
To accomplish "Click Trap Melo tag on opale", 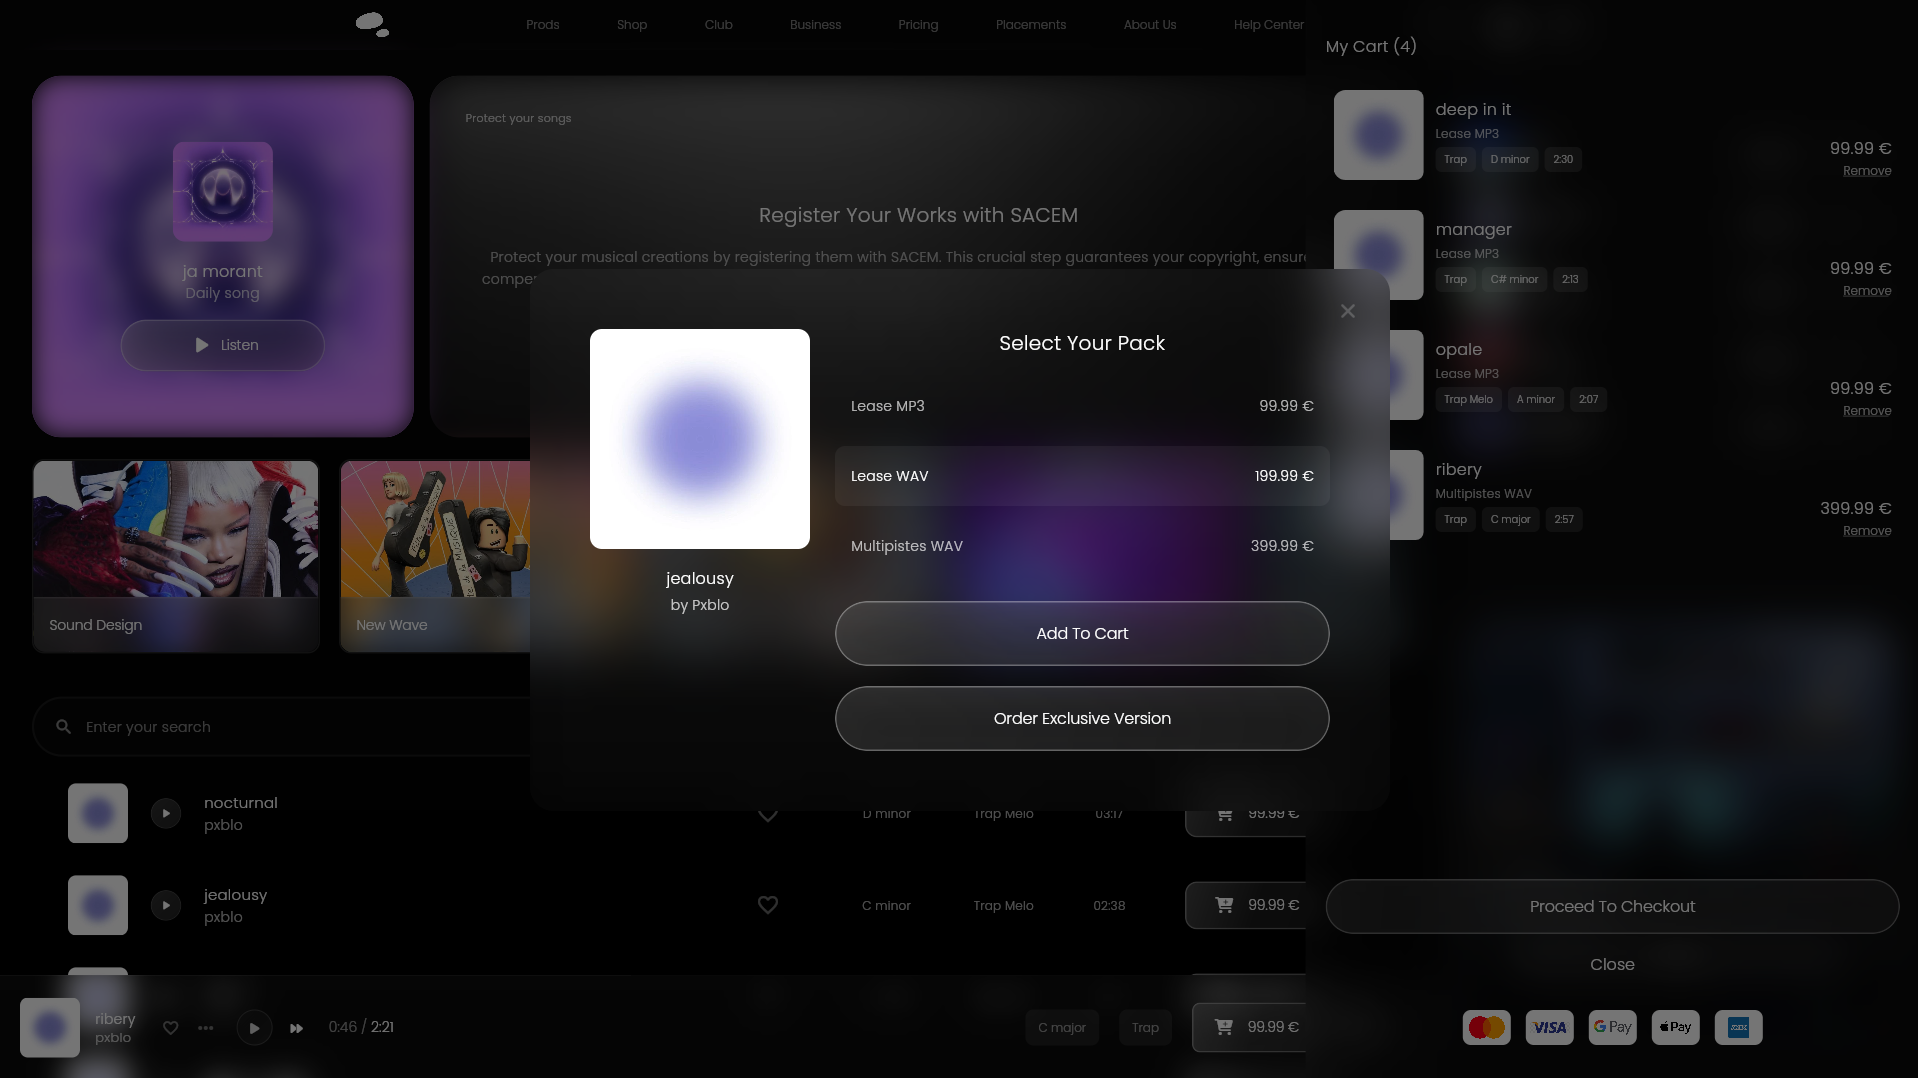I will [x=1468, y=400].
